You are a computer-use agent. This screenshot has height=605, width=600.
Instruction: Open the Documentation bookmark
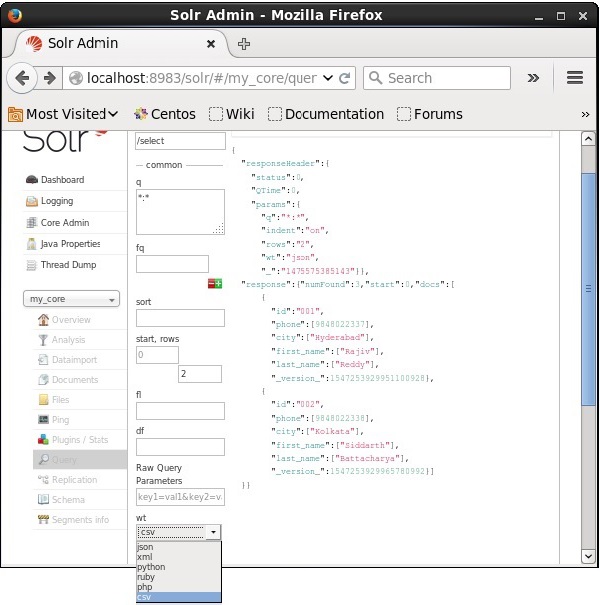326,114
